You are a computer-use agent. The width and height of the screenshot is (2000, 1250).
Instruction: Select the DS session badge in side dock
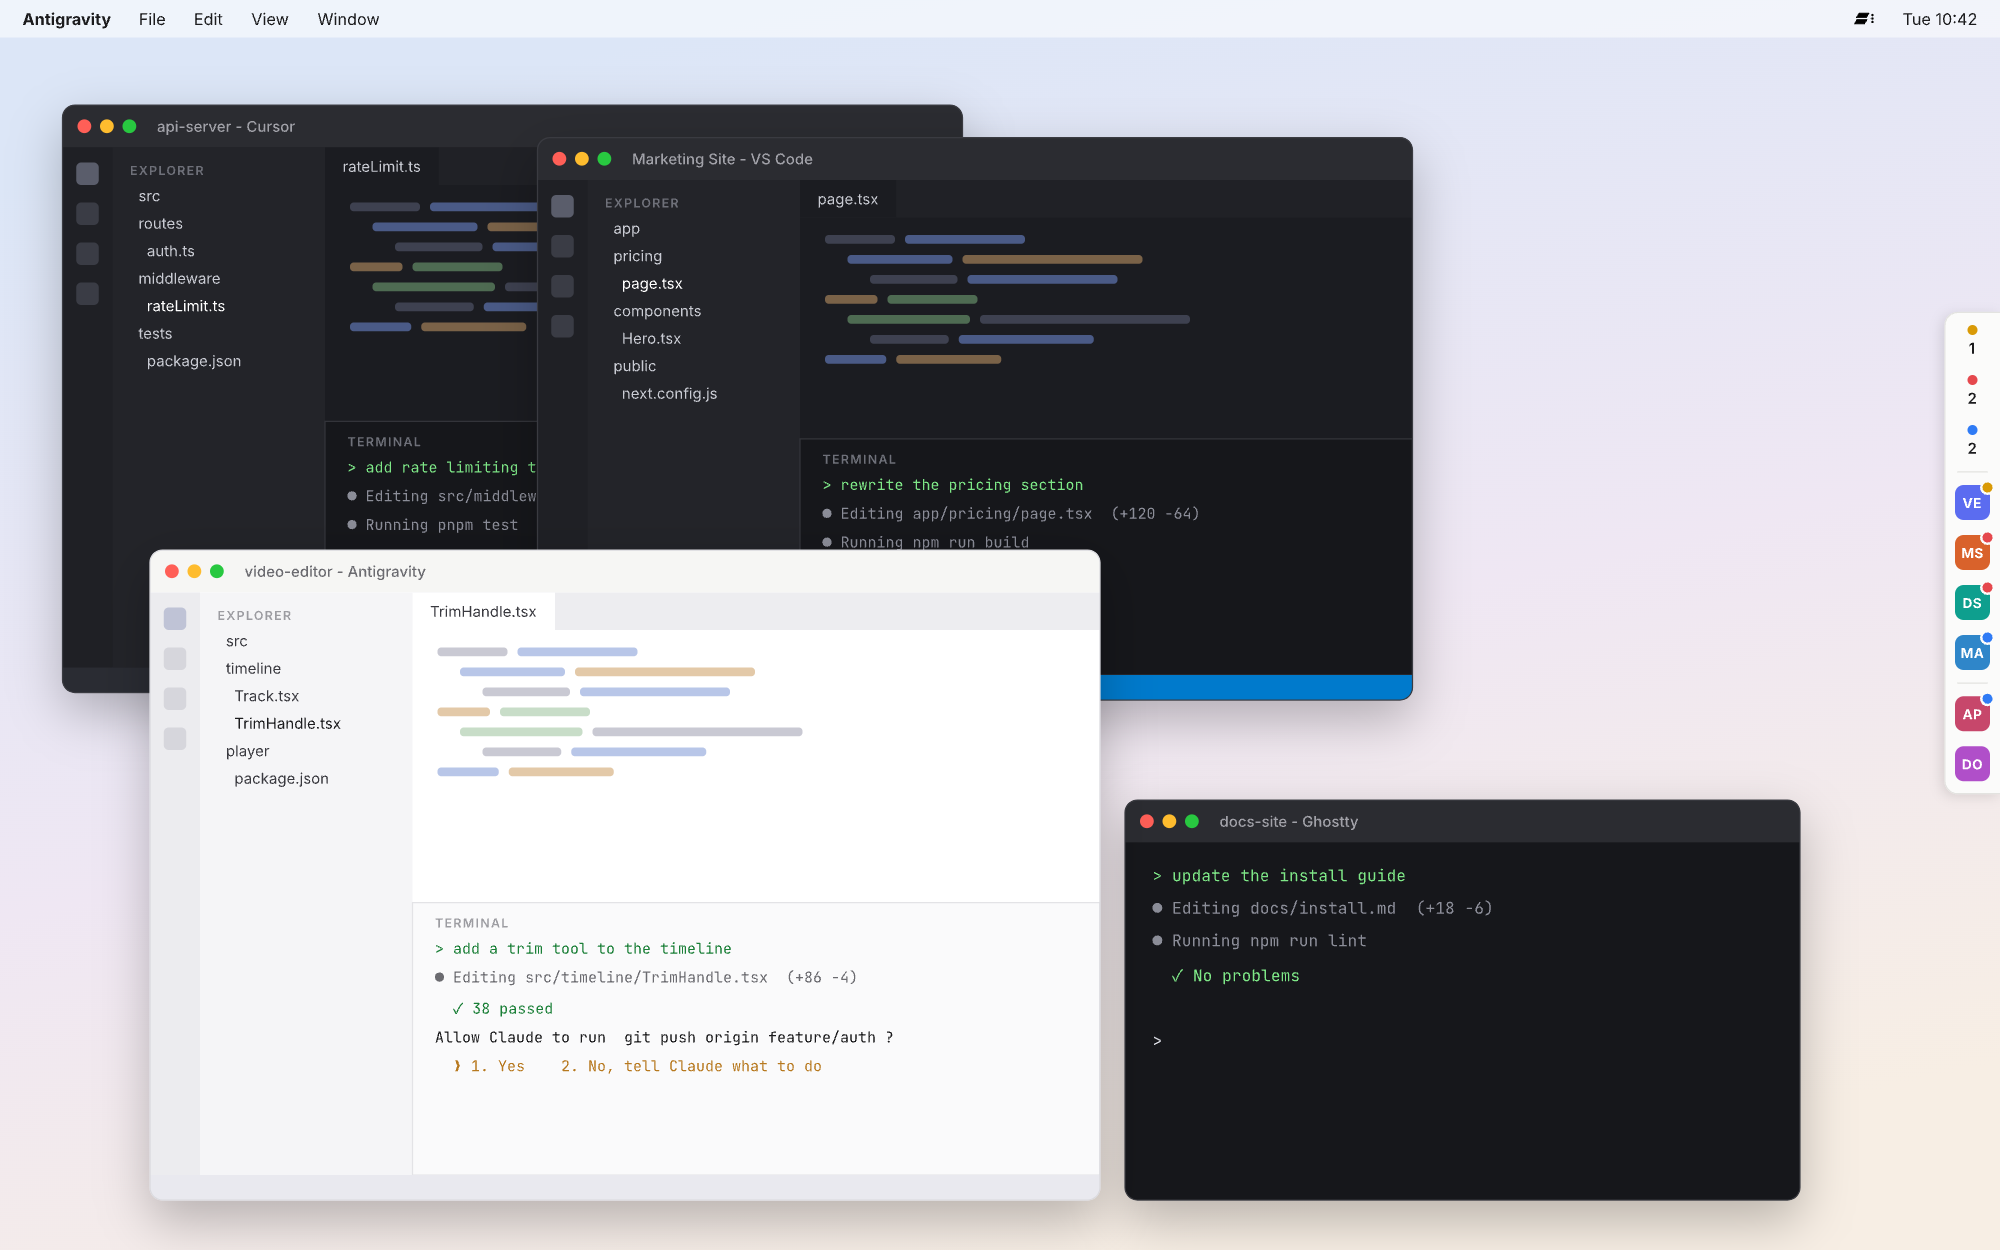[x=1971, y=603]
